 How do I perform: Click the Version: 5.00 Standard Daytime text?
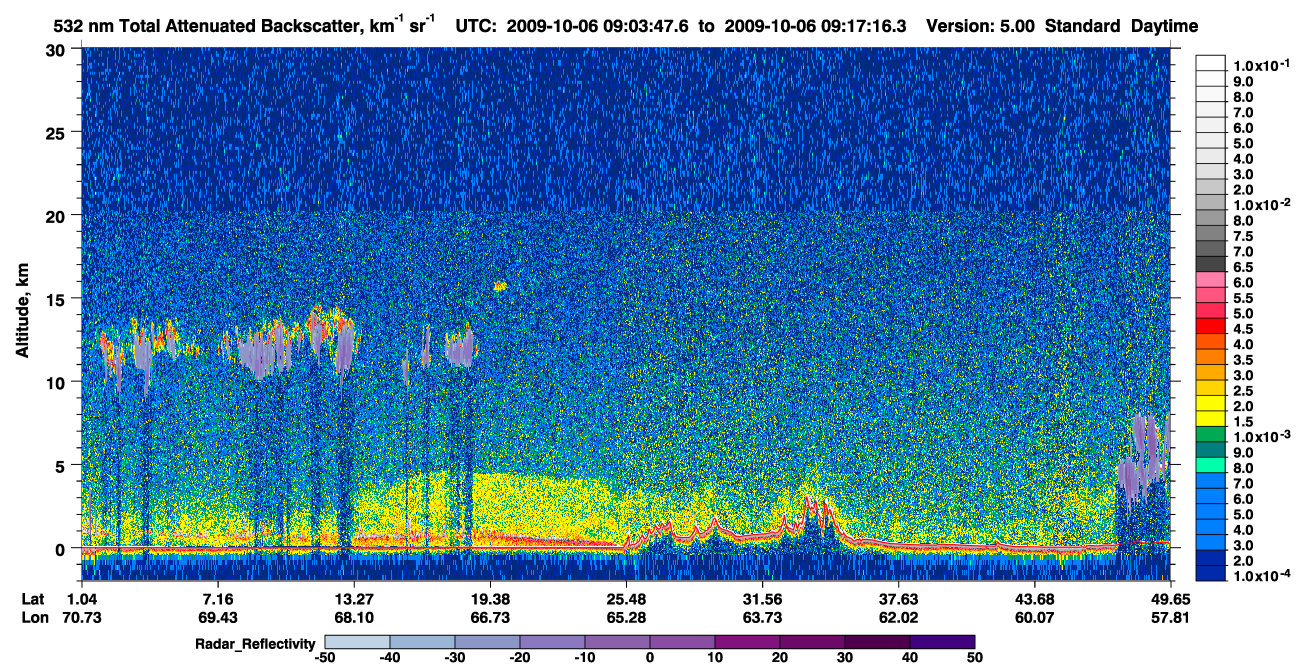(1061, 27)
